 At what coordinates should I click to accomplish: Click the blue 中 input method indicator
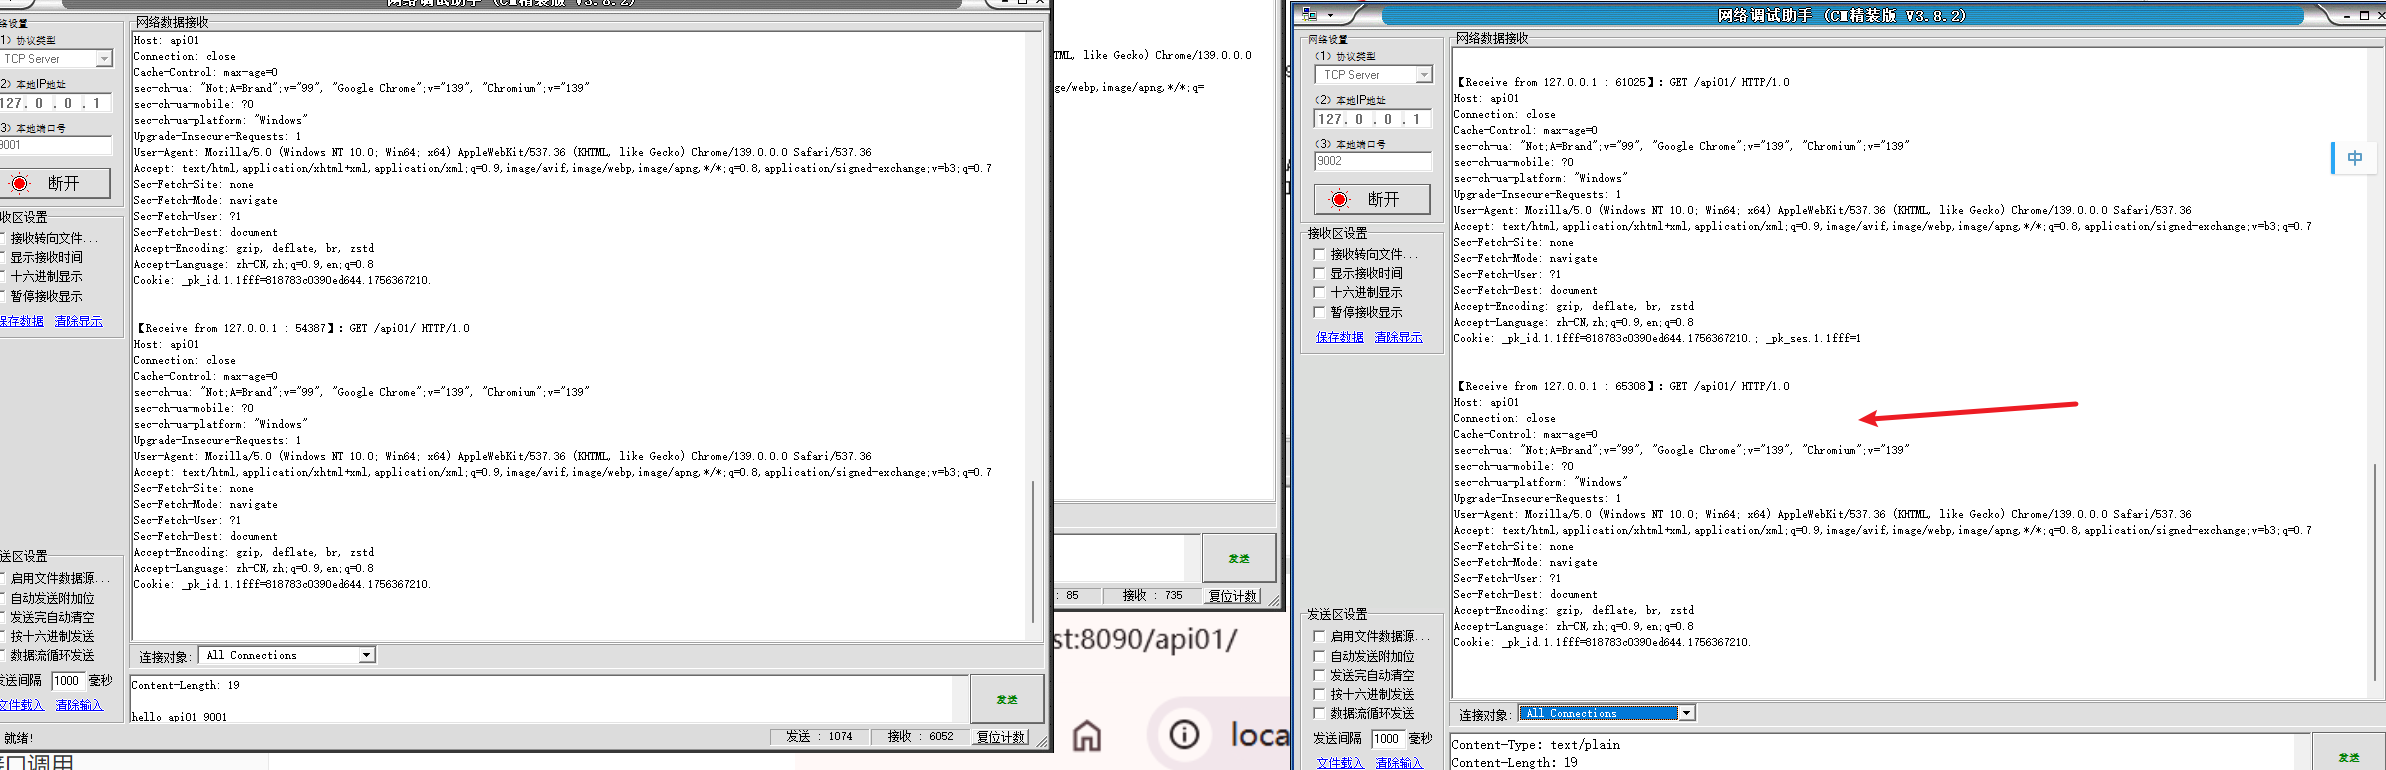coord(2355,158)
